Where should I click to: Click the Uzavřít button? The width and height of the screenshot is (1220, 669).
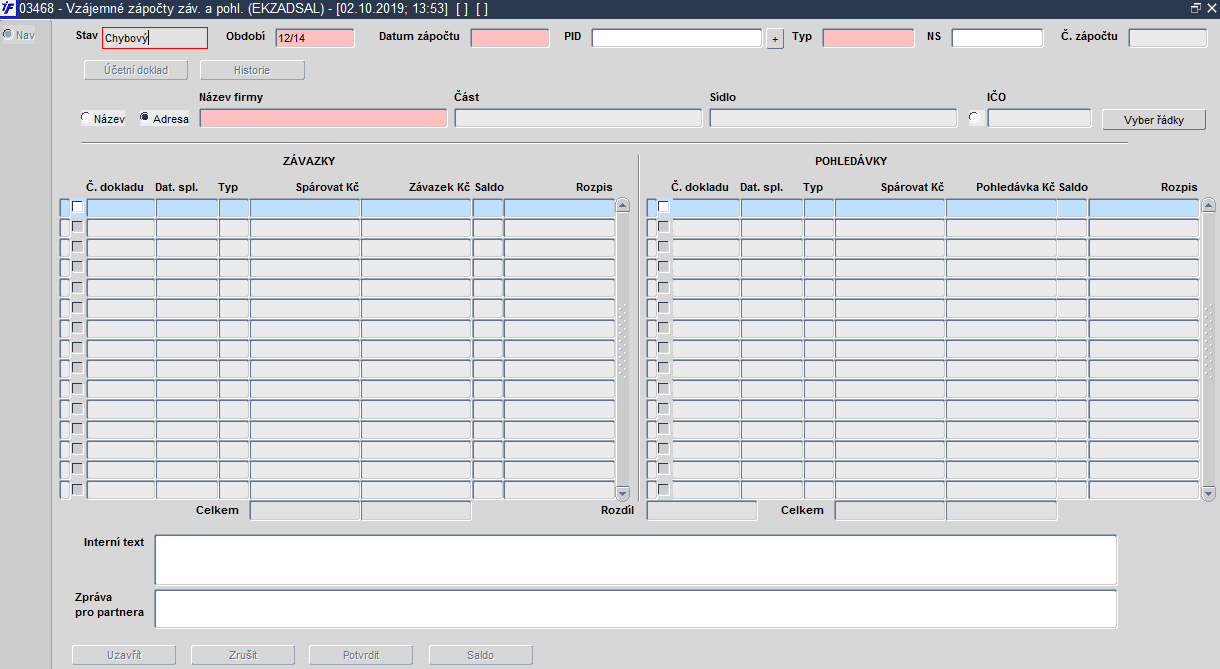(x=124, y=655)
